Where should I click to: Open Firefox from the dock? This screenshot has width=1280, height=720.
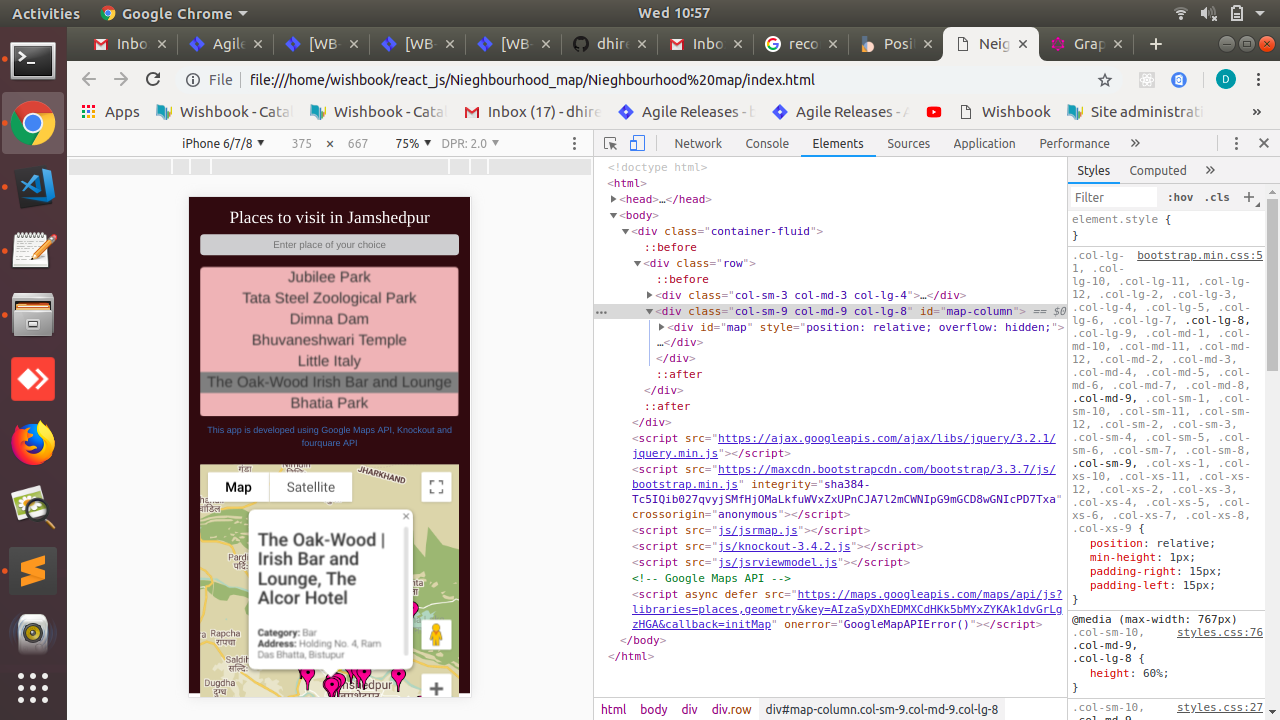pos(33,443)
